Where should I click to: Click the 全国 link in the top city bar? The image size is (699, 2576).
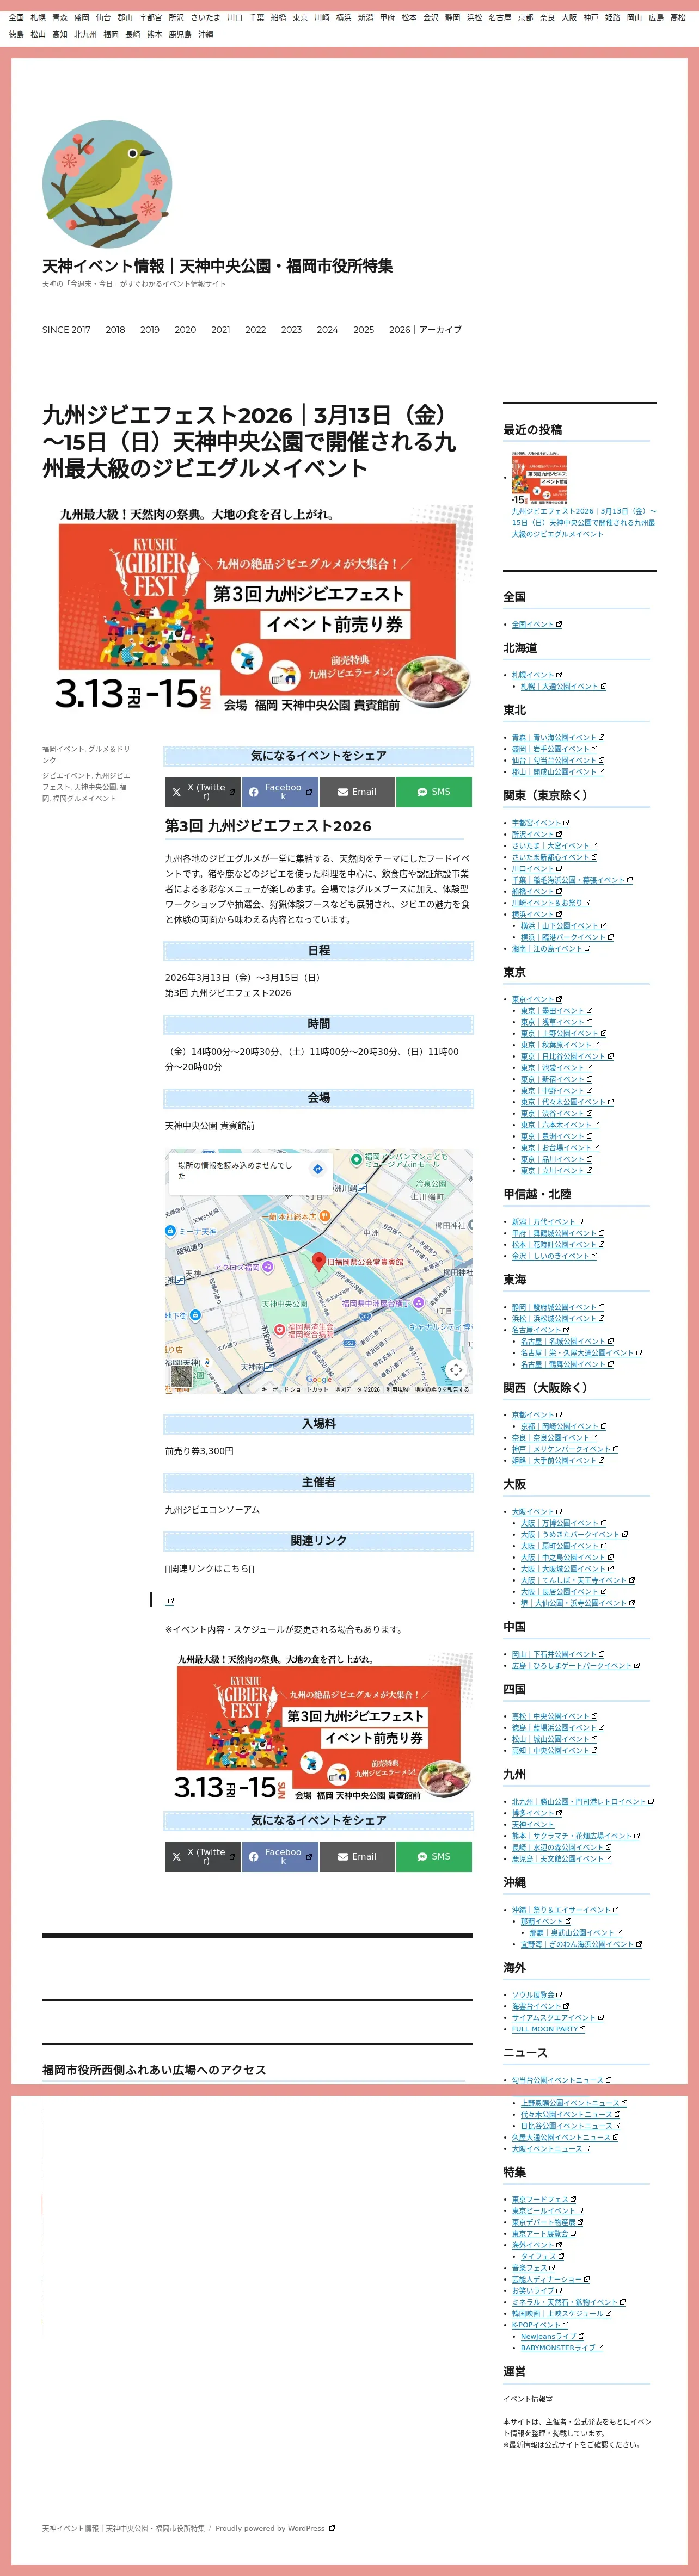point(16,17)
